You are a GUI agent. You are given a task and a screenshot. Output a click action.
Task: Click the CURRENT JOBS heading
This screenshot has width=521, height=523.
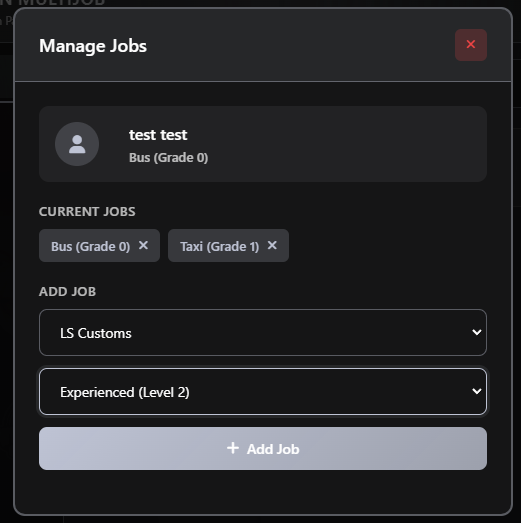tap(87, 212)
